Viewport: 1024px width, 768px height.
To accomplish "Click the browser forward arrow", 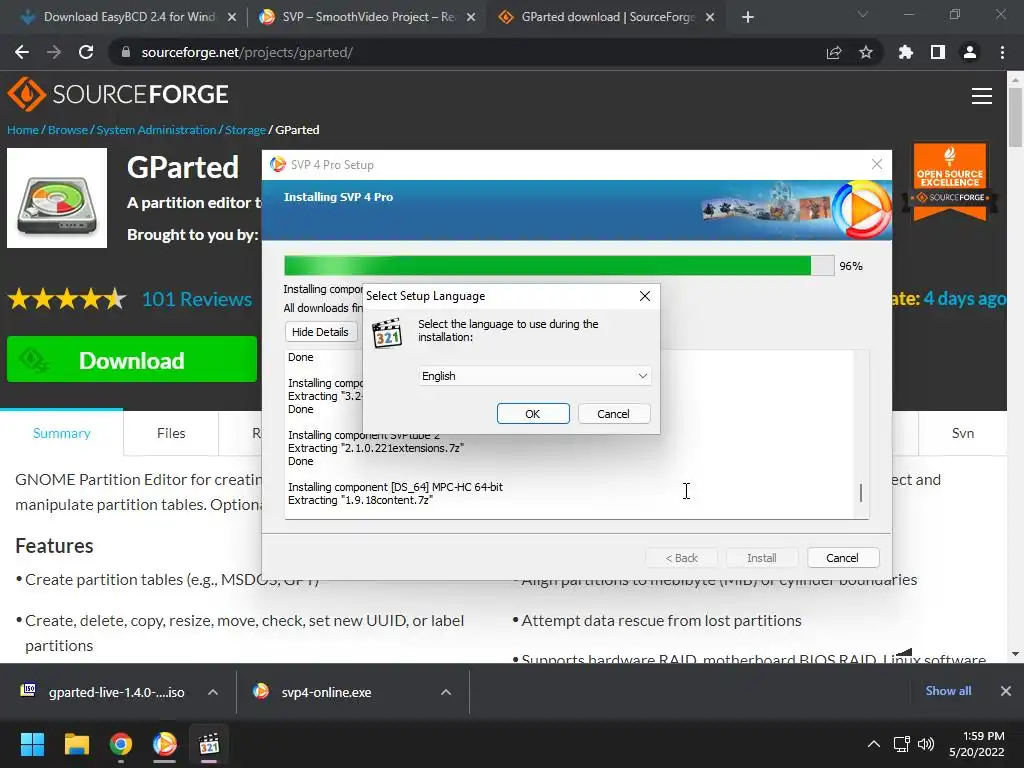I will [54, 52].
